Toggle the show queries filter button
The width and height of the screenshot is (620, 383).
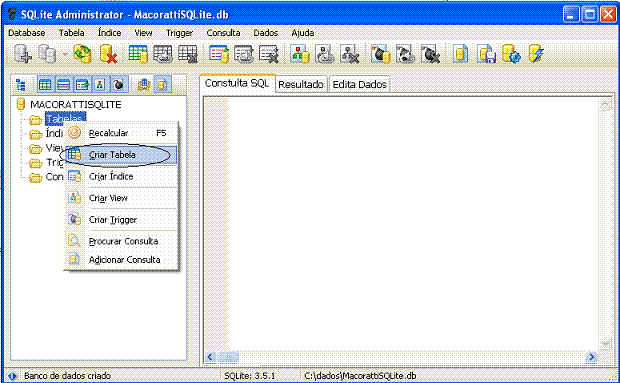(162, 85)
